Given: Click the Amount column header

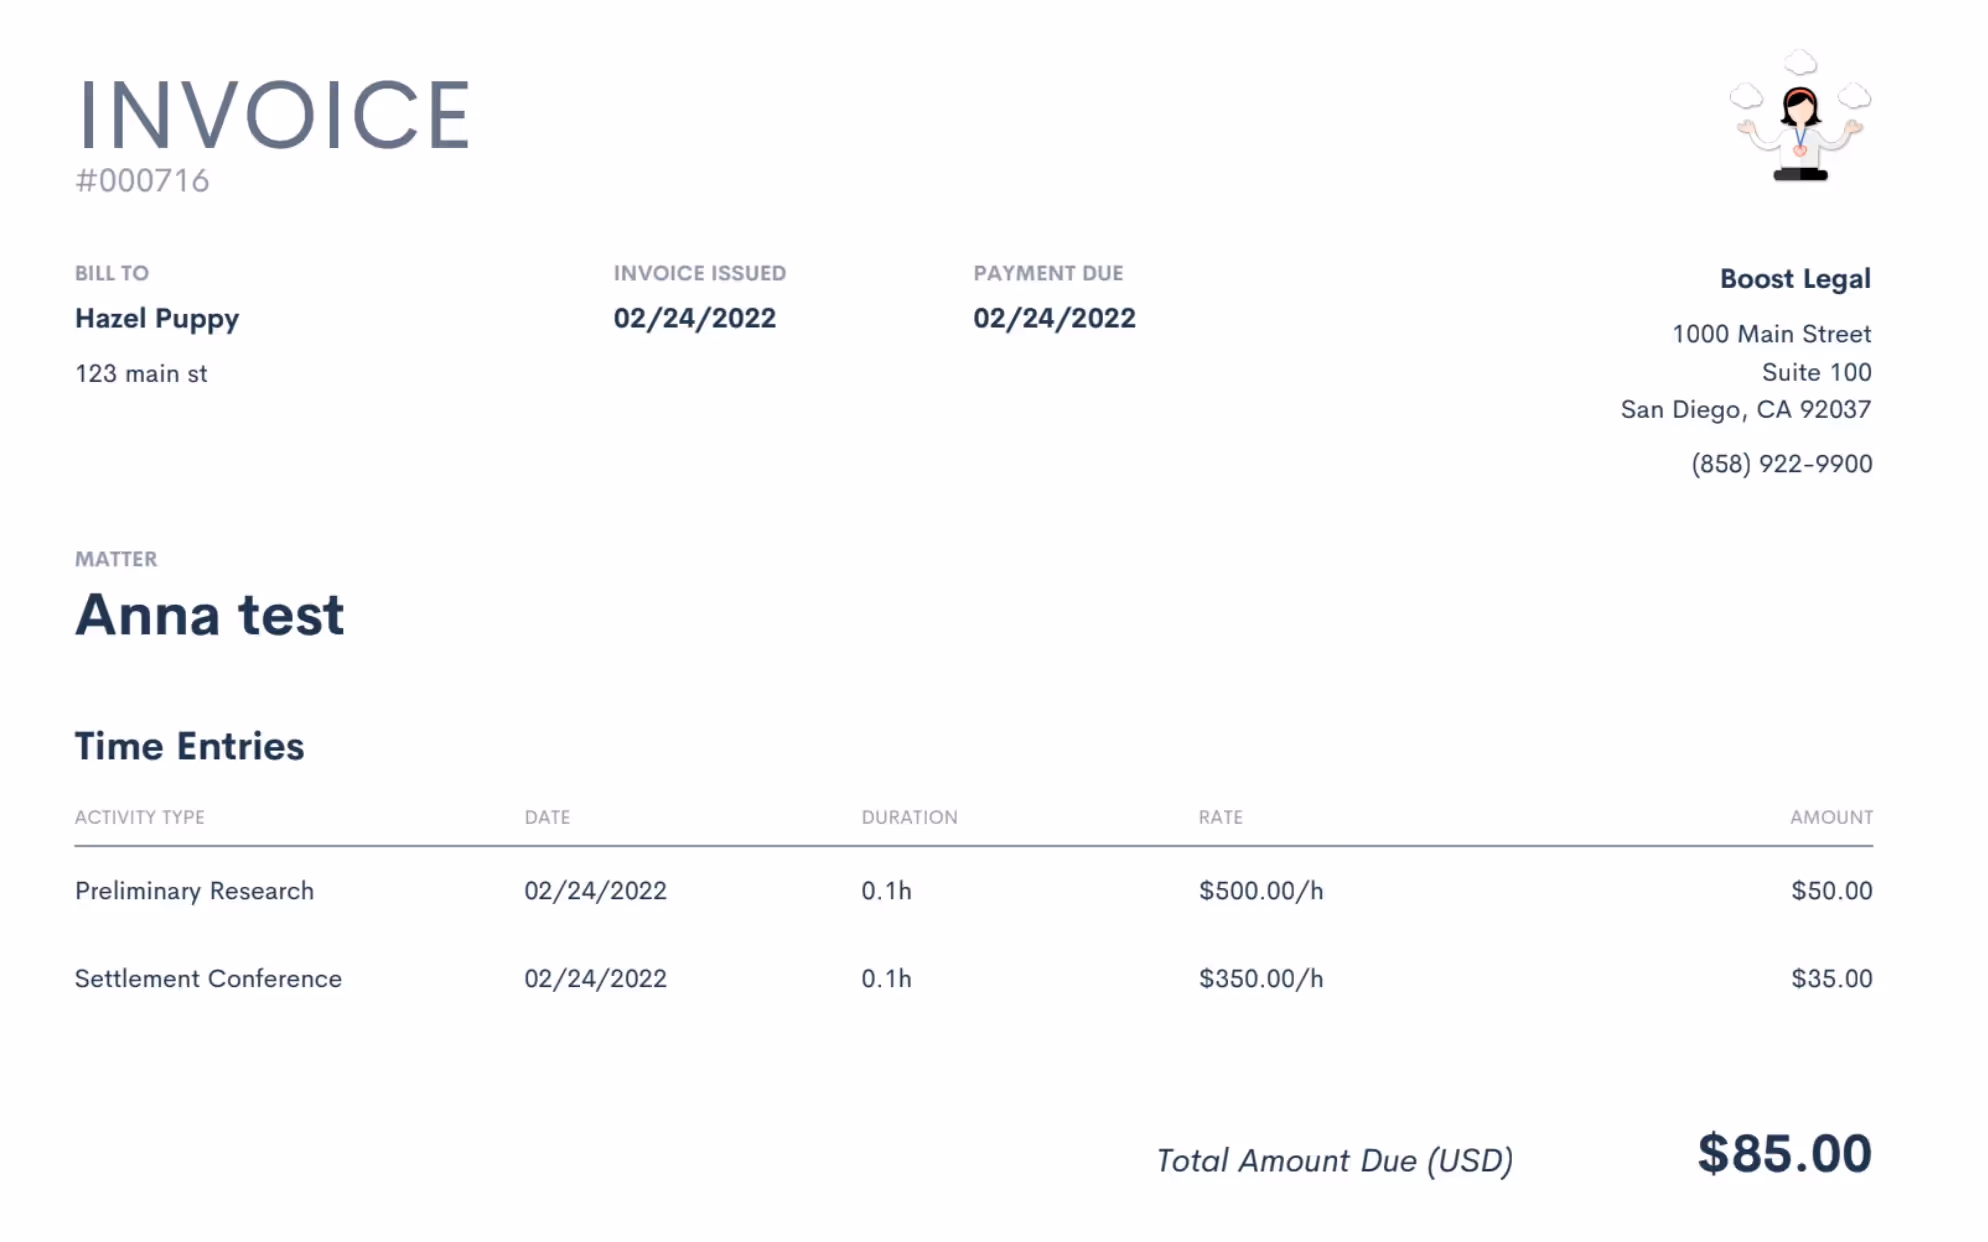Looking at the screenshot, I should tap(1830, 817).
